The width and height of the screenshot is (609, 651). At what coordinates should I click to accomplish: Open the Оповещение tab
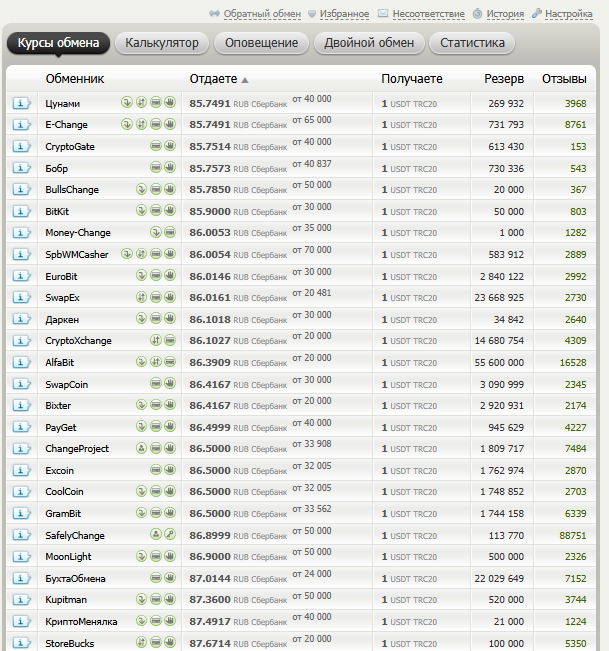262,43
